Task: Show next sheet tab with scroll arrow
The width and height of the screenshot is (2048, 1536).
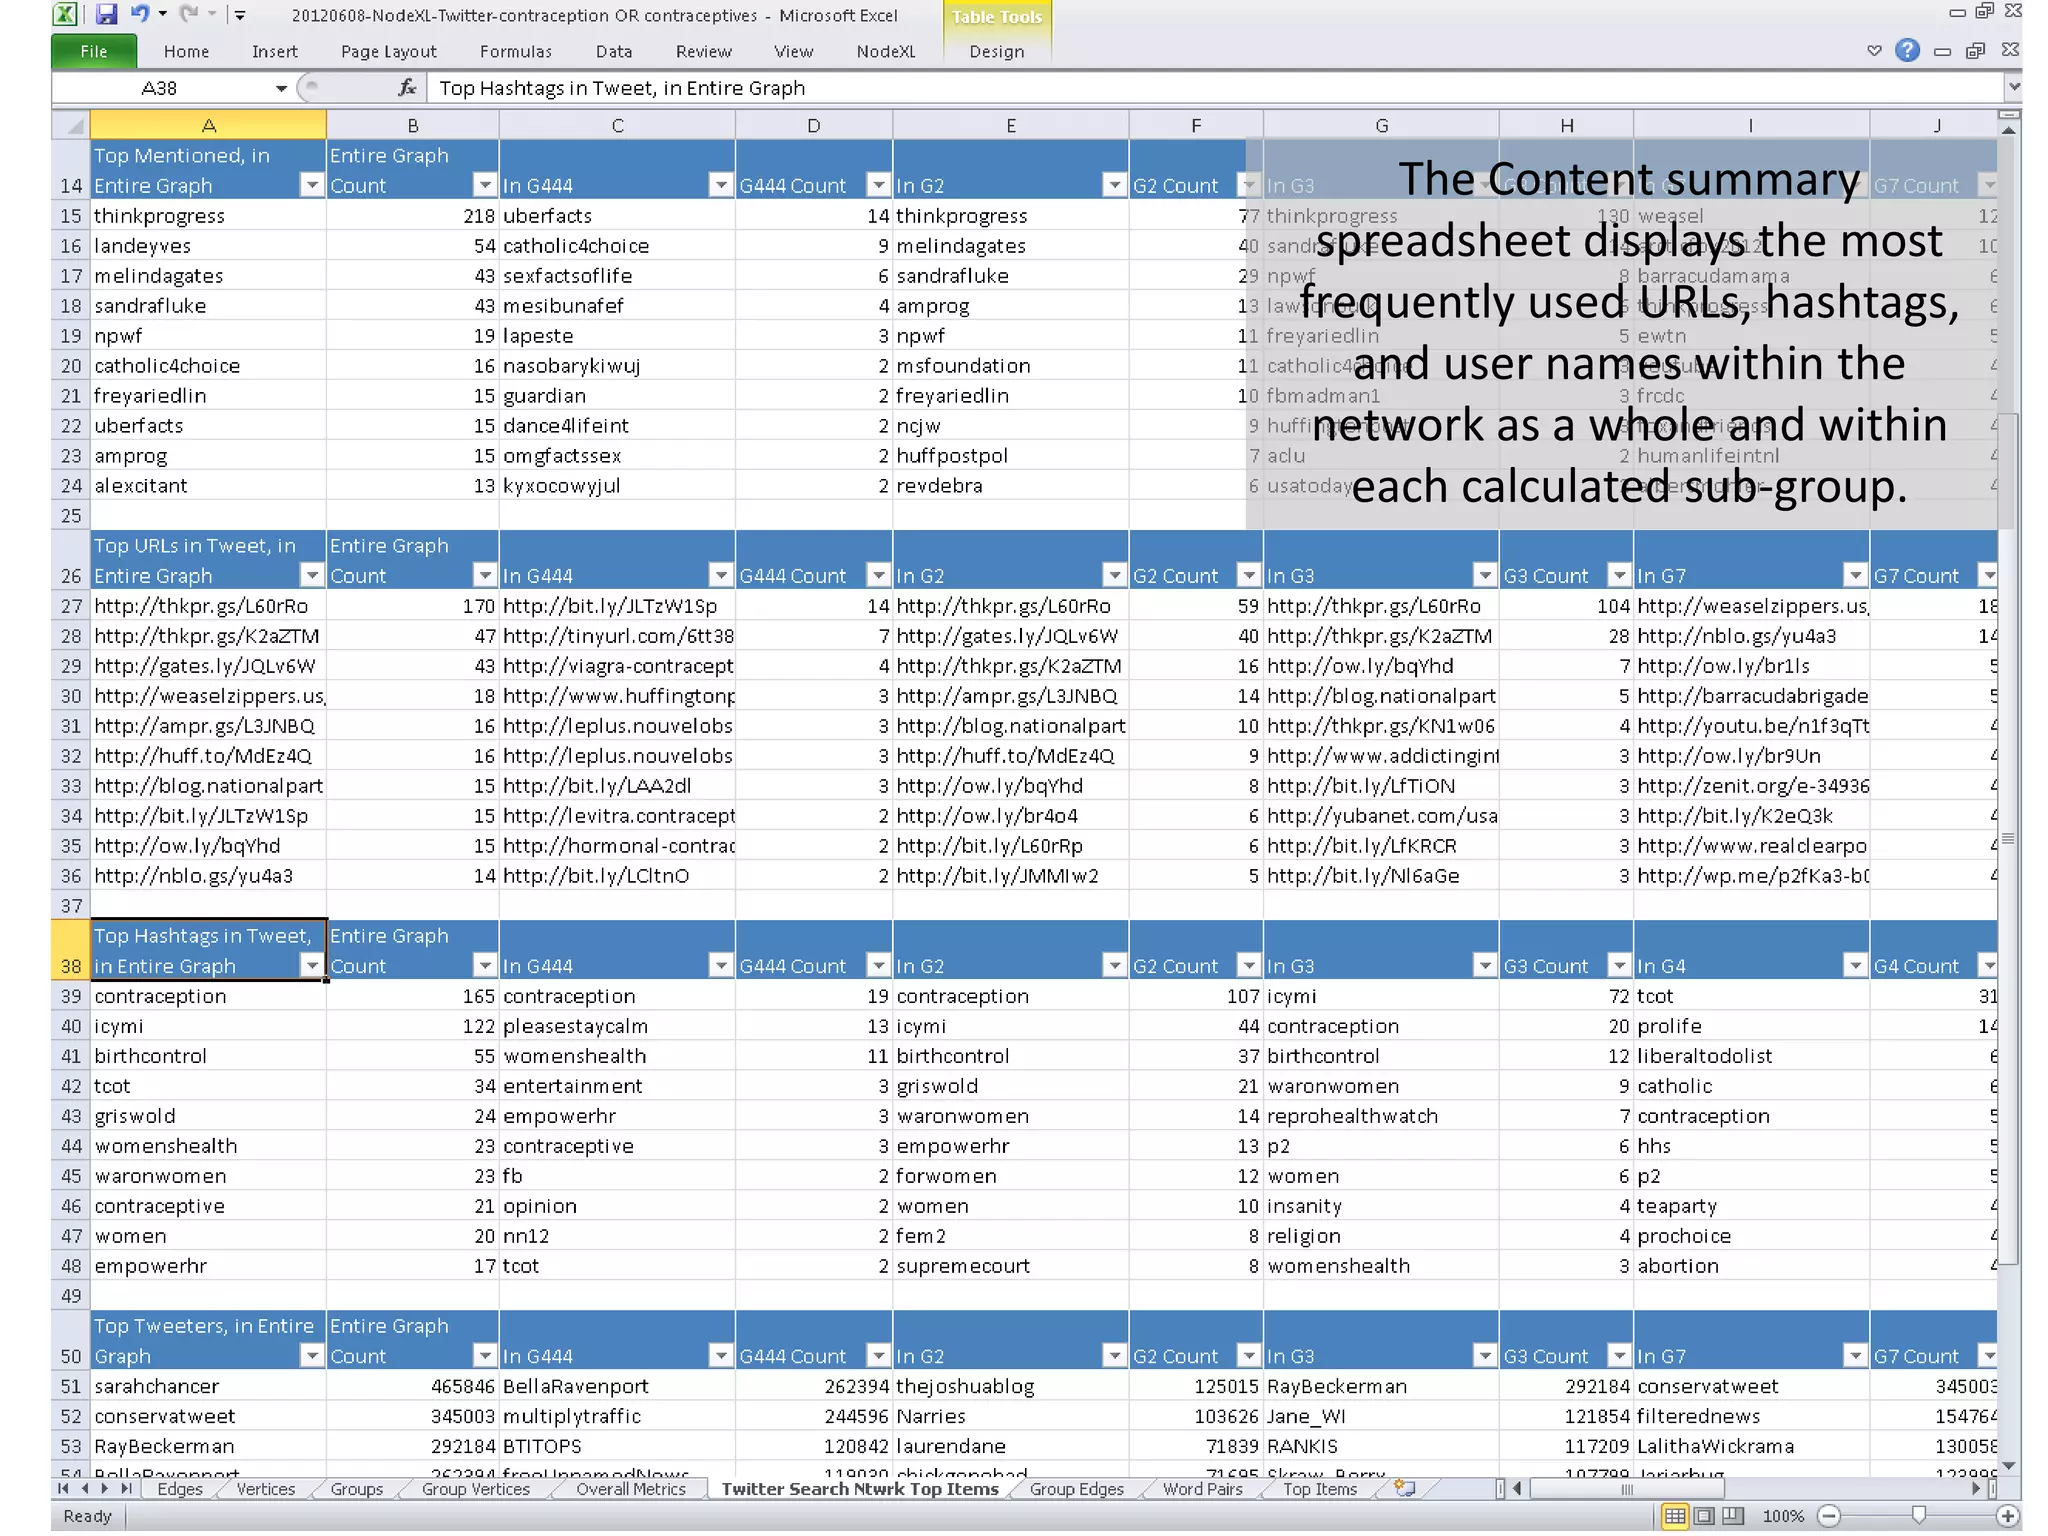Action: [x=105, y=1488]
